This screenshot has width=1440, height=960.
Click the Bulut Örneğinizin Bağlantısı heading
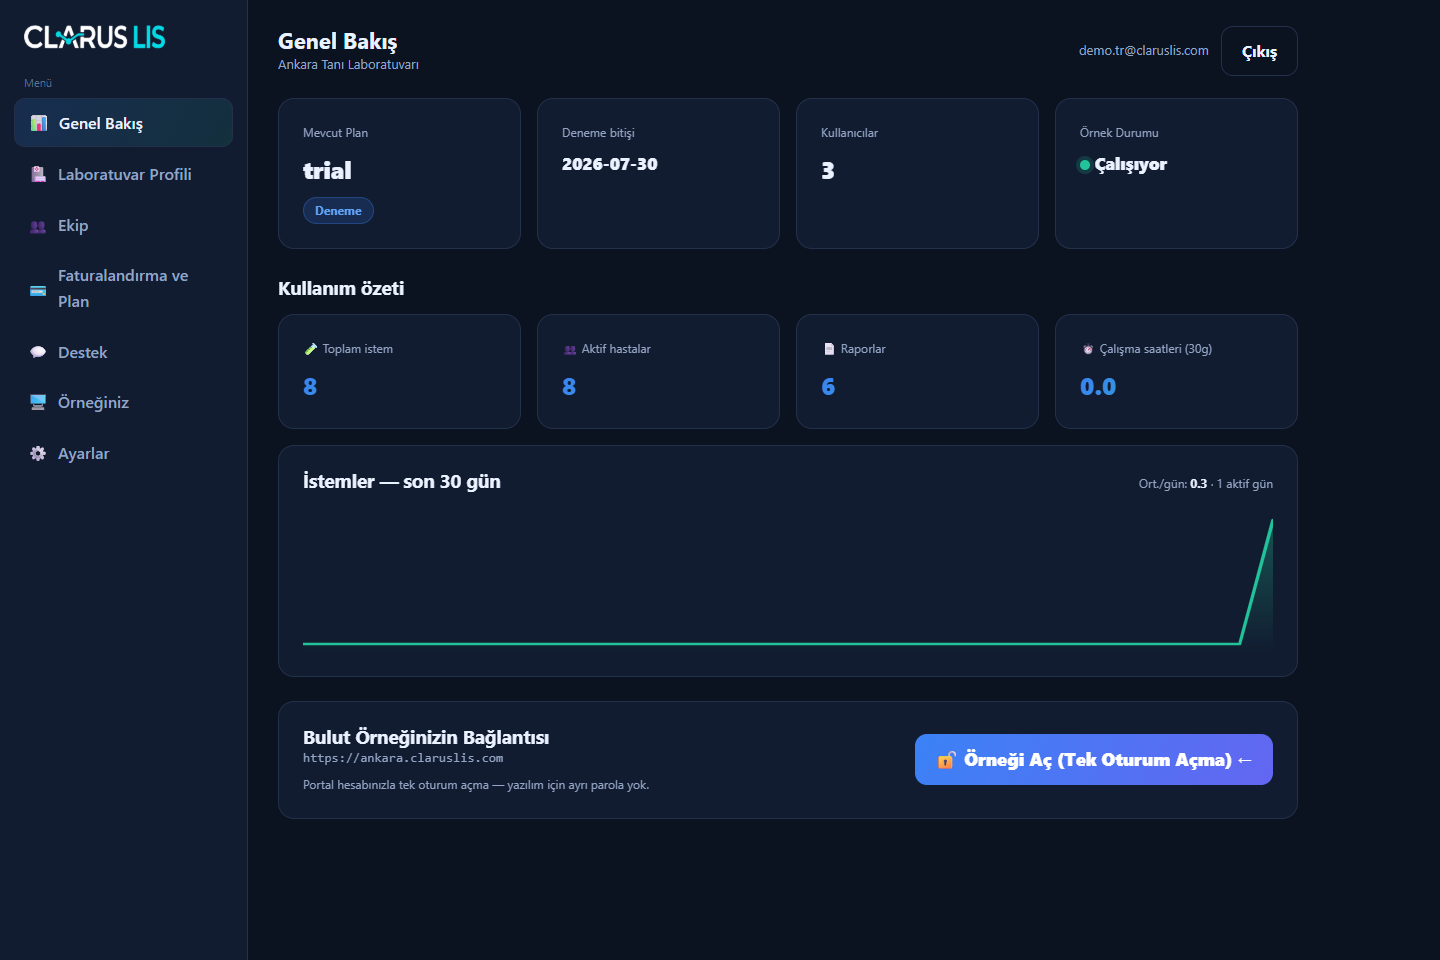(426, 737)
